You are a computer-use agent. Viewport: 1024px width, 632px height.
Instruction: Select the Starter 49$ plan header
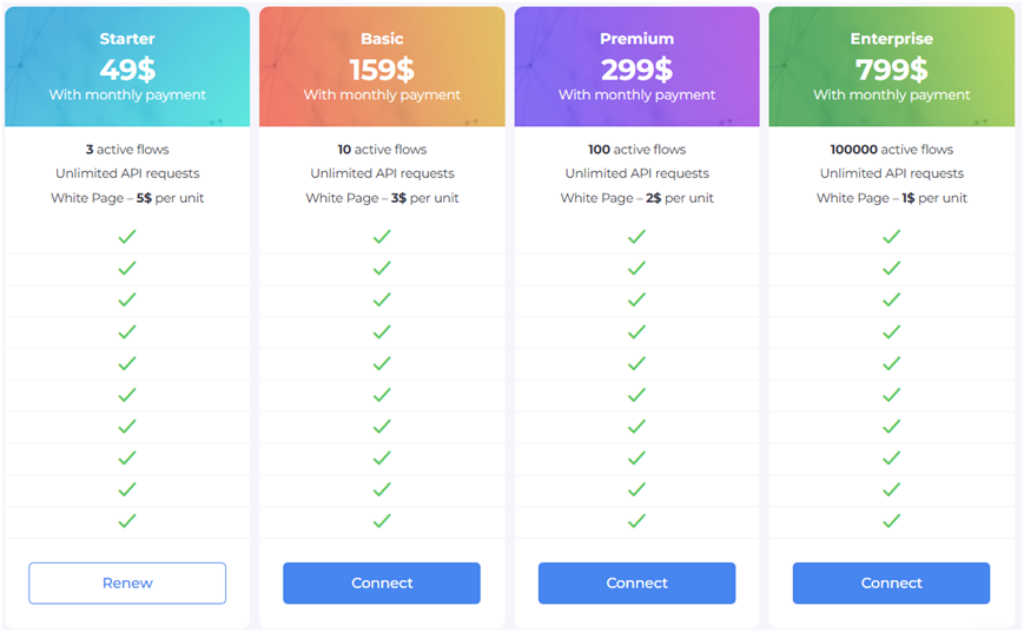[127, 68]
